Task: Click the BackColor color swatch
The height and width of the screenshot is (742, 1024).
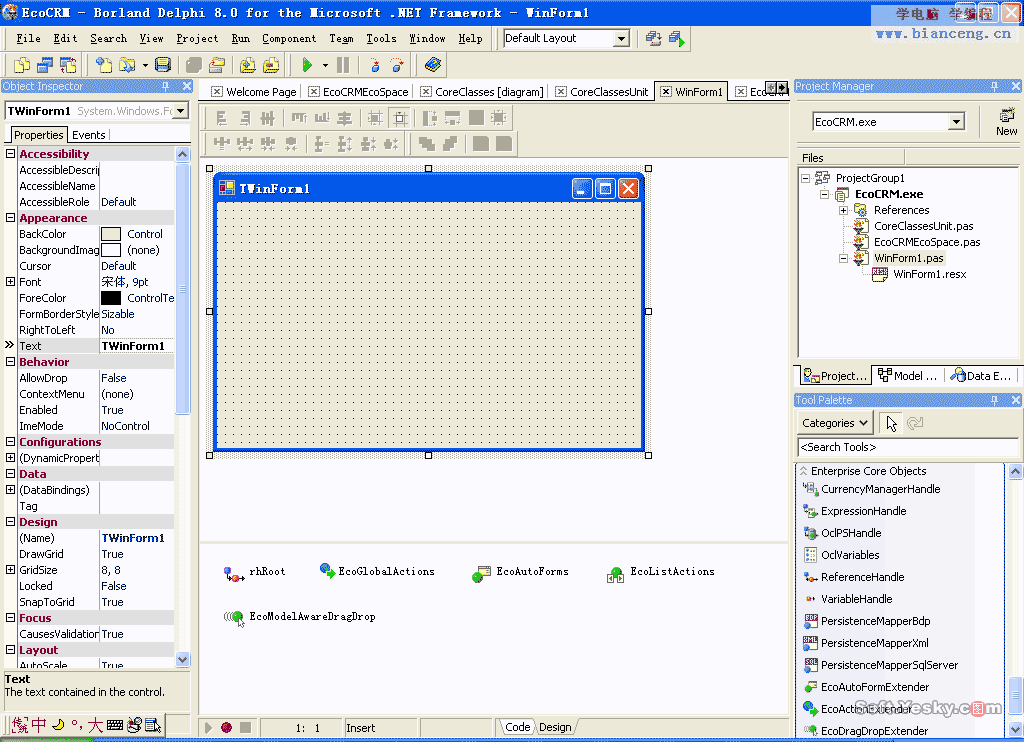Action: pos(111,234)
